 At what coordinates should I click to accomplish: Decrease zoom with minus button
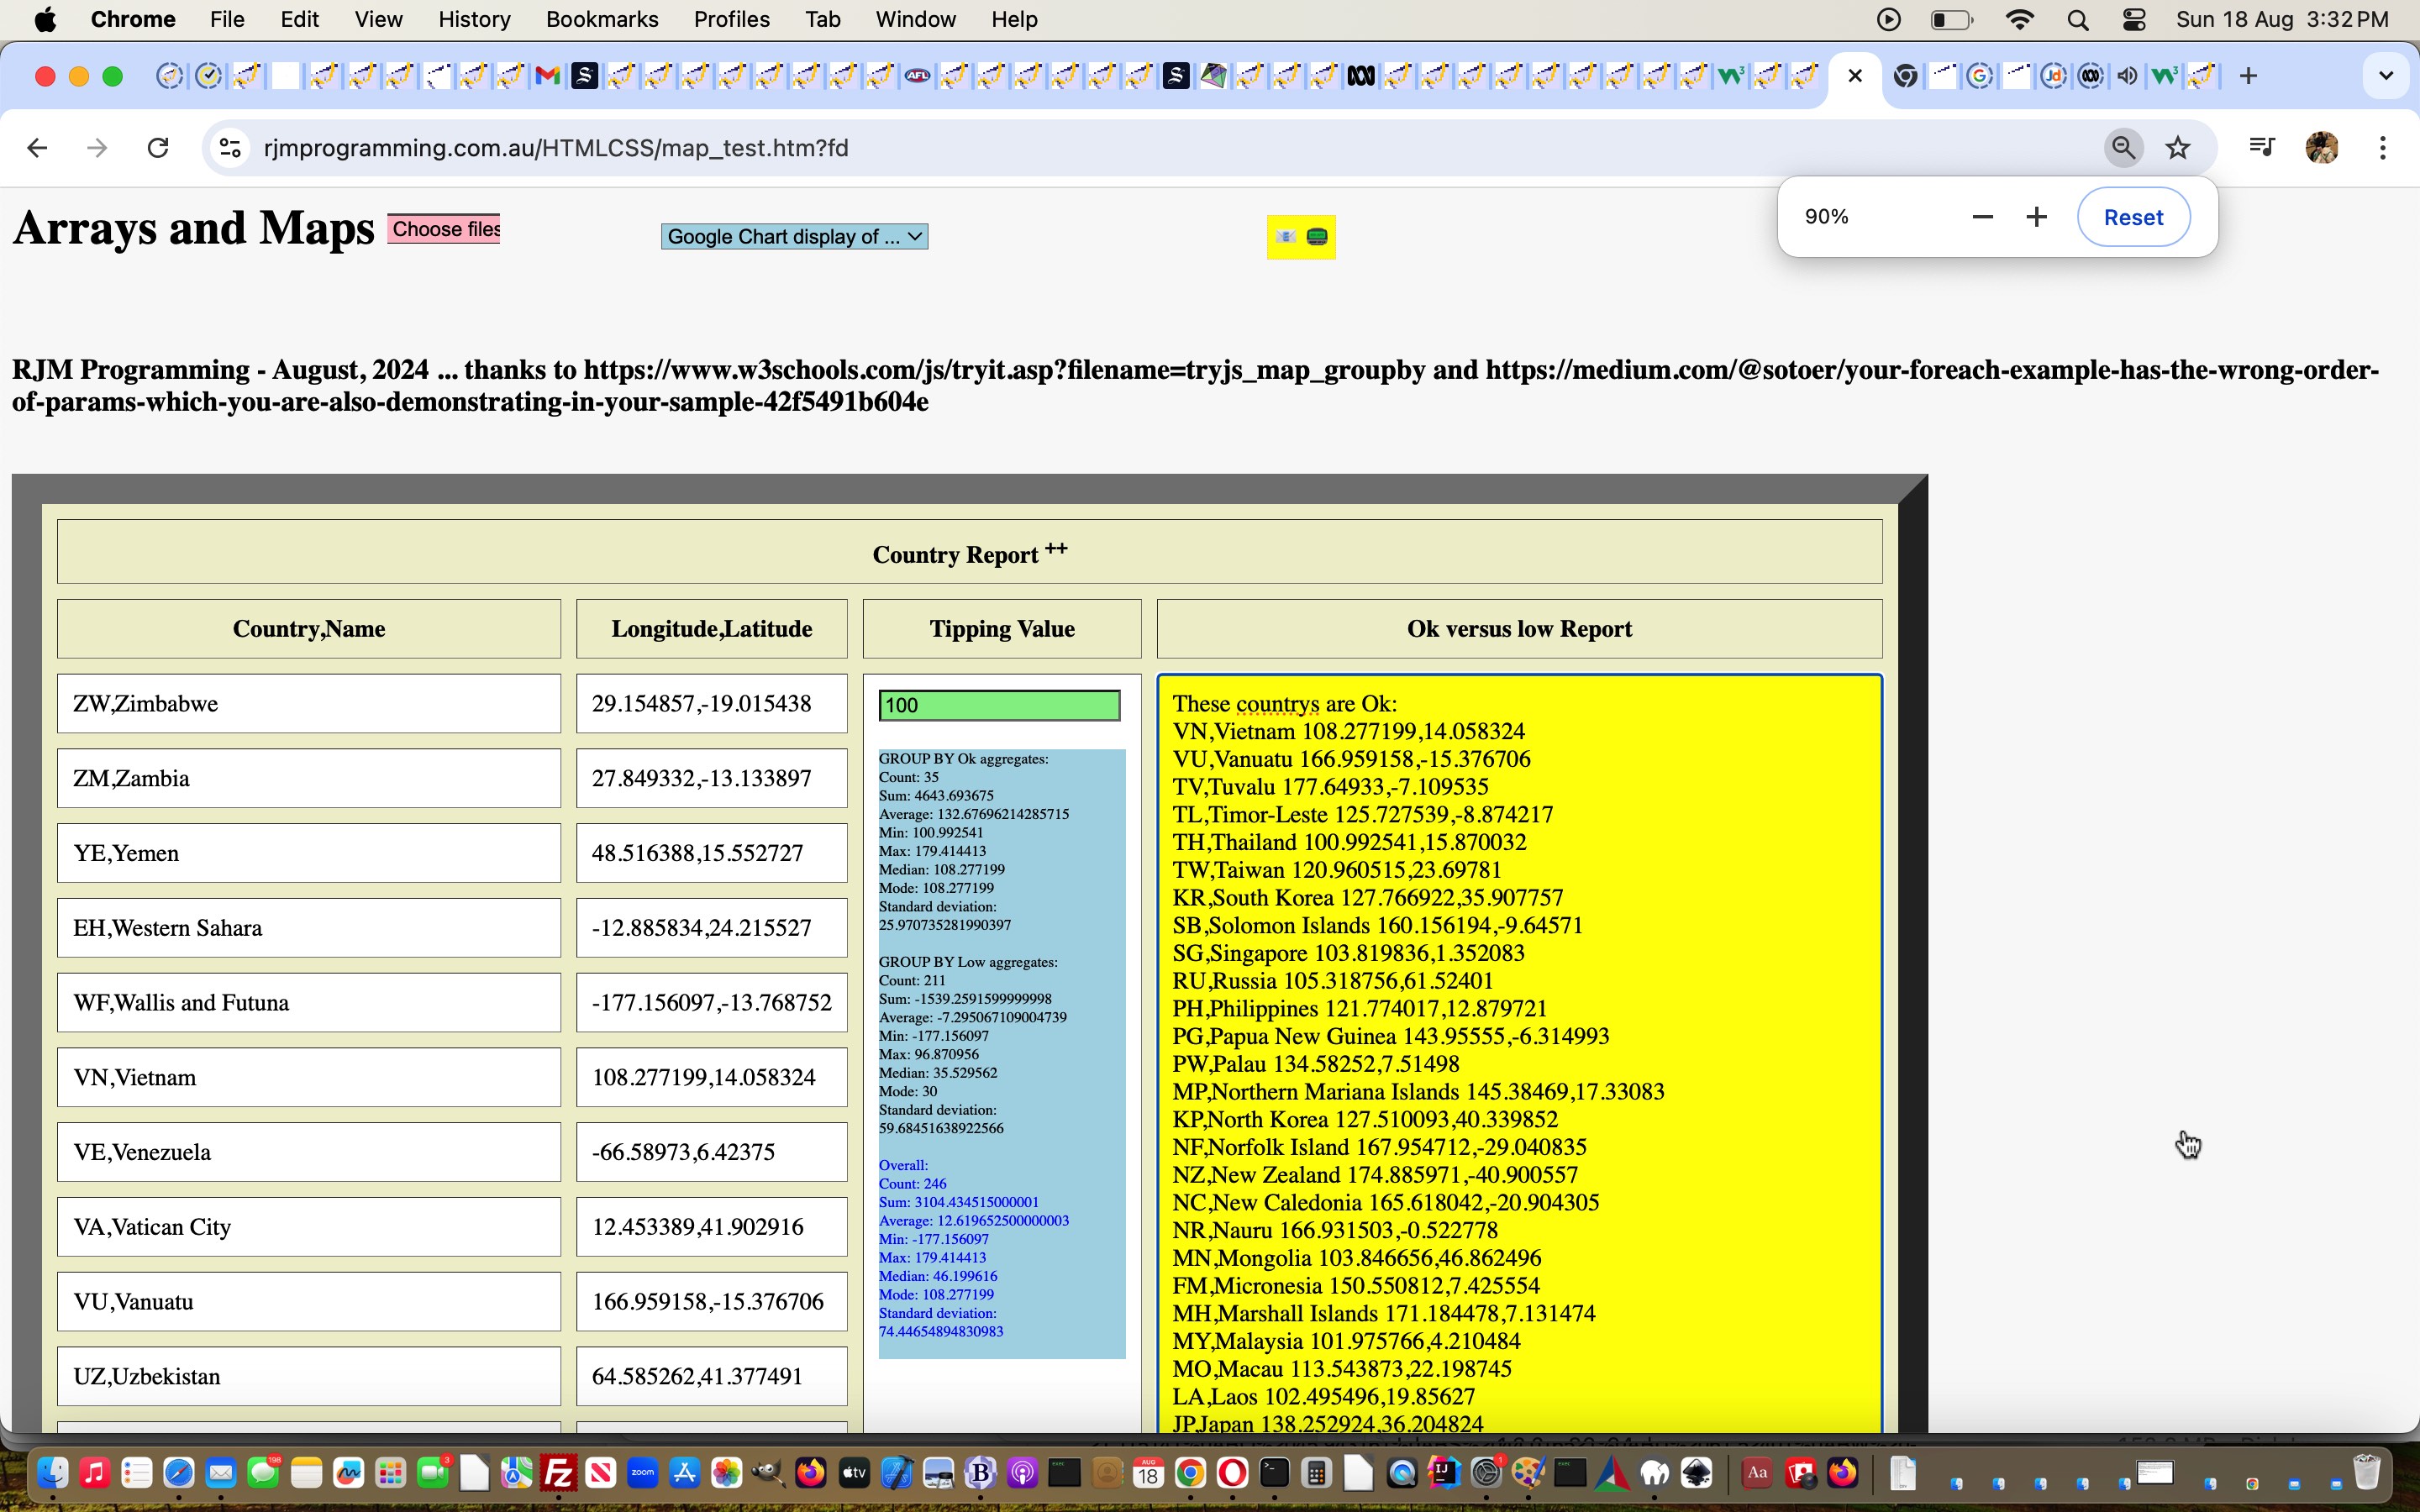tap(1982, 217)
